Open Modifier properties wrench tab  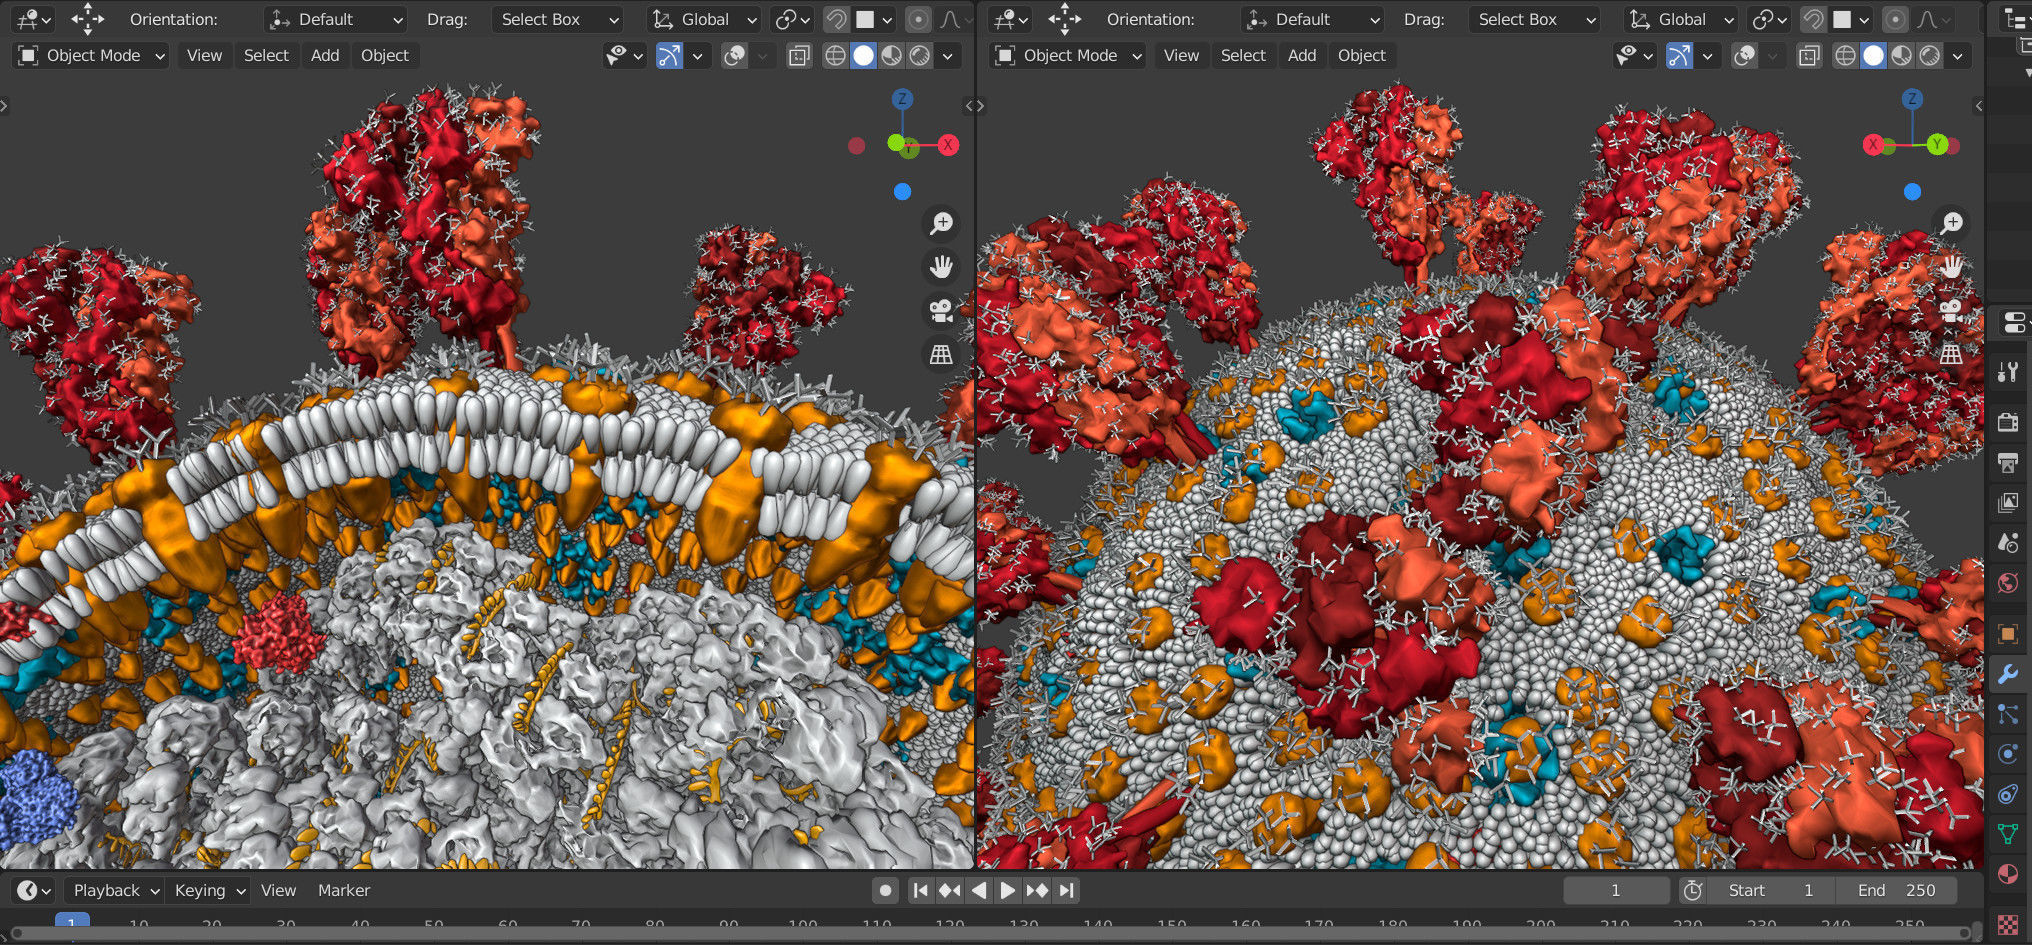tap(2008, 674)
